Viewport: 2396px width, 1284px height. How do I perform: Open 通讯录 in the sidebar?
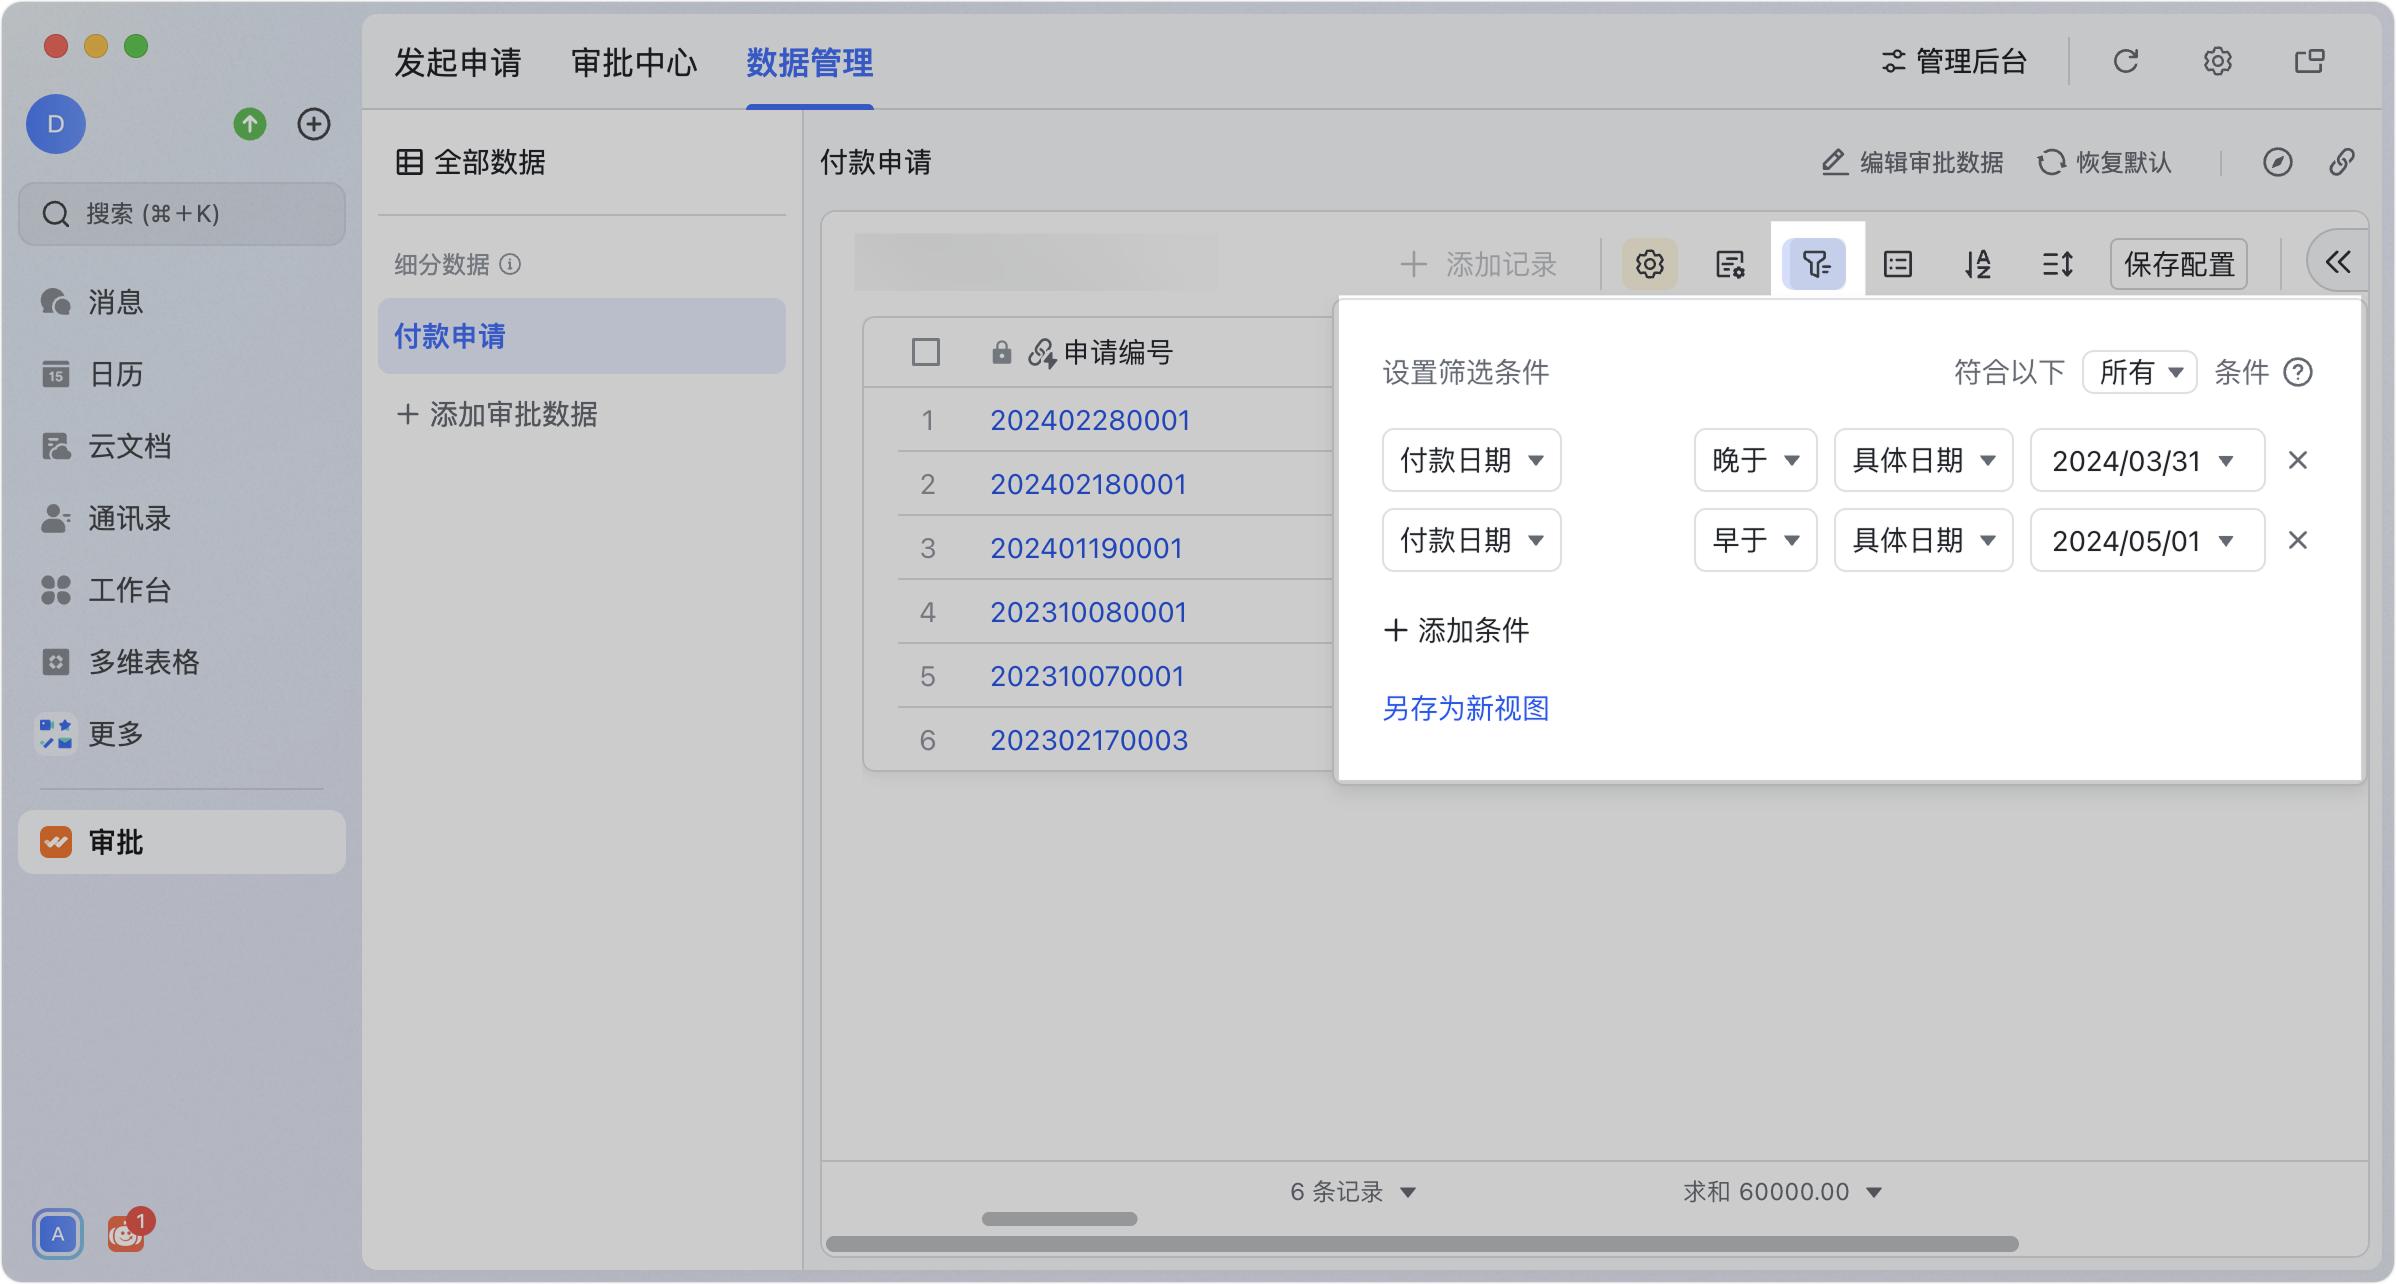(182, 518)
